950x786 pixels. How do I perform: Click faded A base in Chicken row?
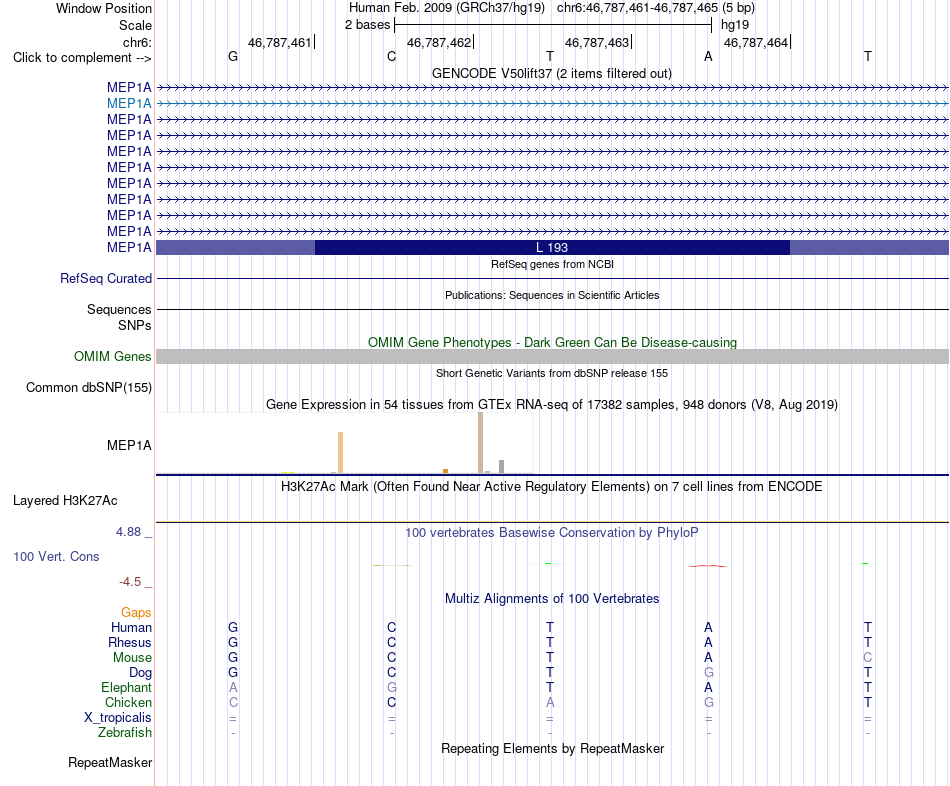click(550, 702)
